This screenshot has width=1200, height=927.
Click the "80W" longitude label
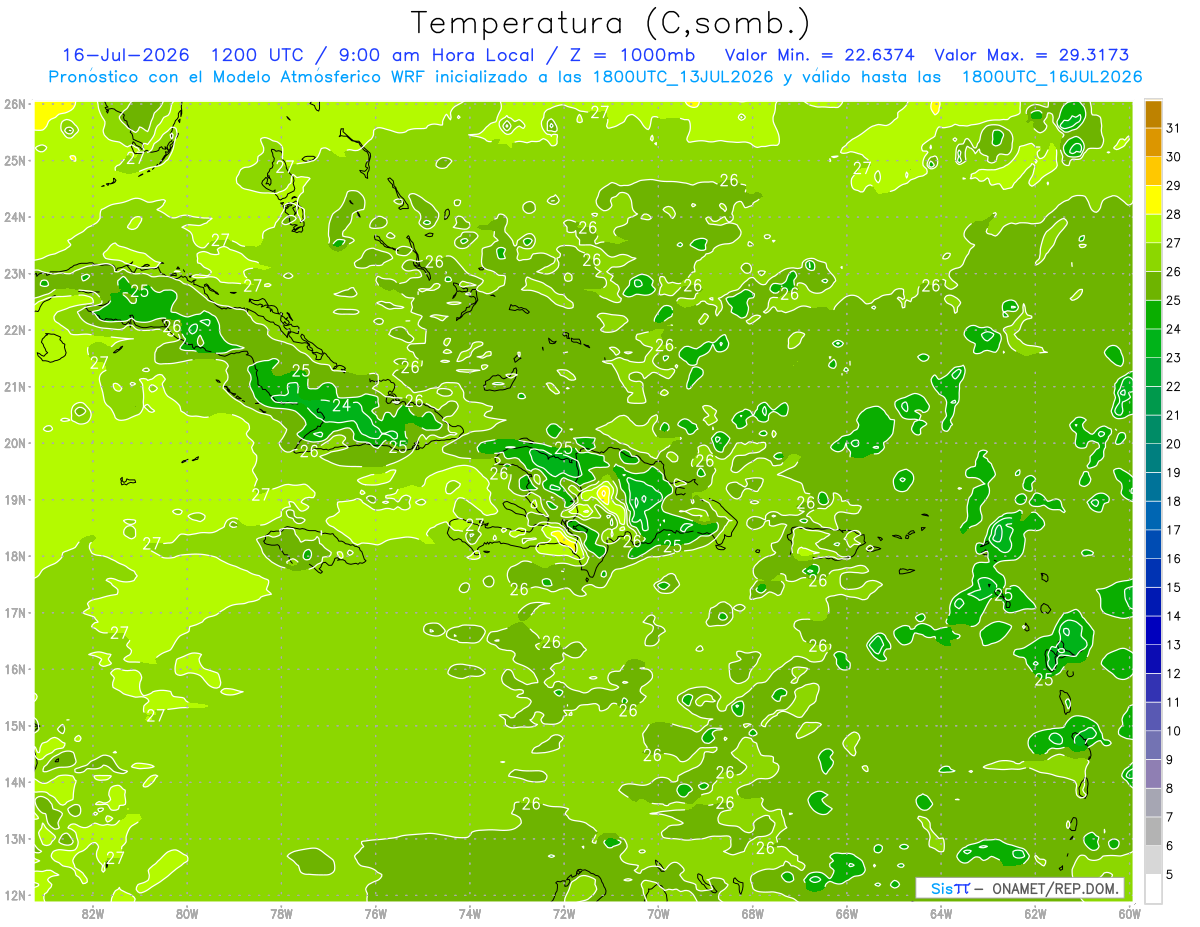coord(187,913)
